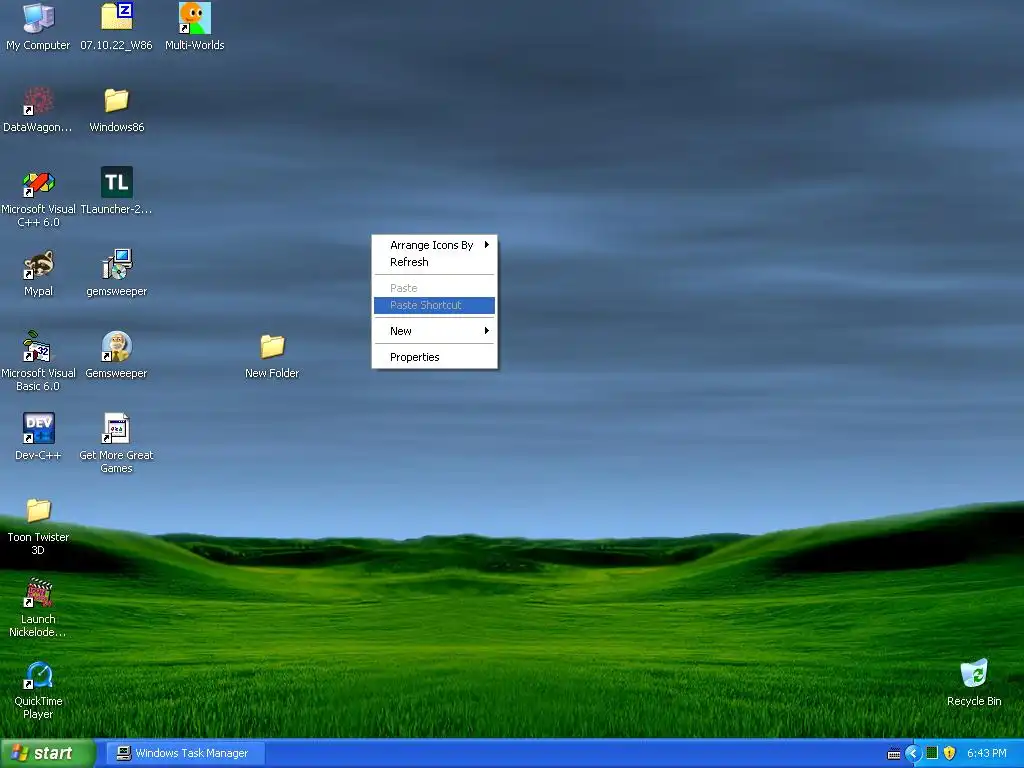The image size is (1024, 768).
Task: Click the greyed-out Paste menu entry
Action: pos(434,288)
